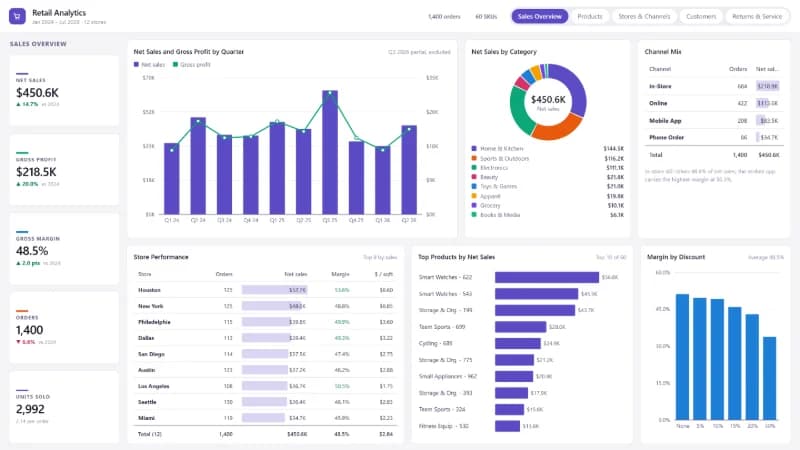Click the In-Store channel row
Viewport: 800px width, 450px height.
point(714,86)
